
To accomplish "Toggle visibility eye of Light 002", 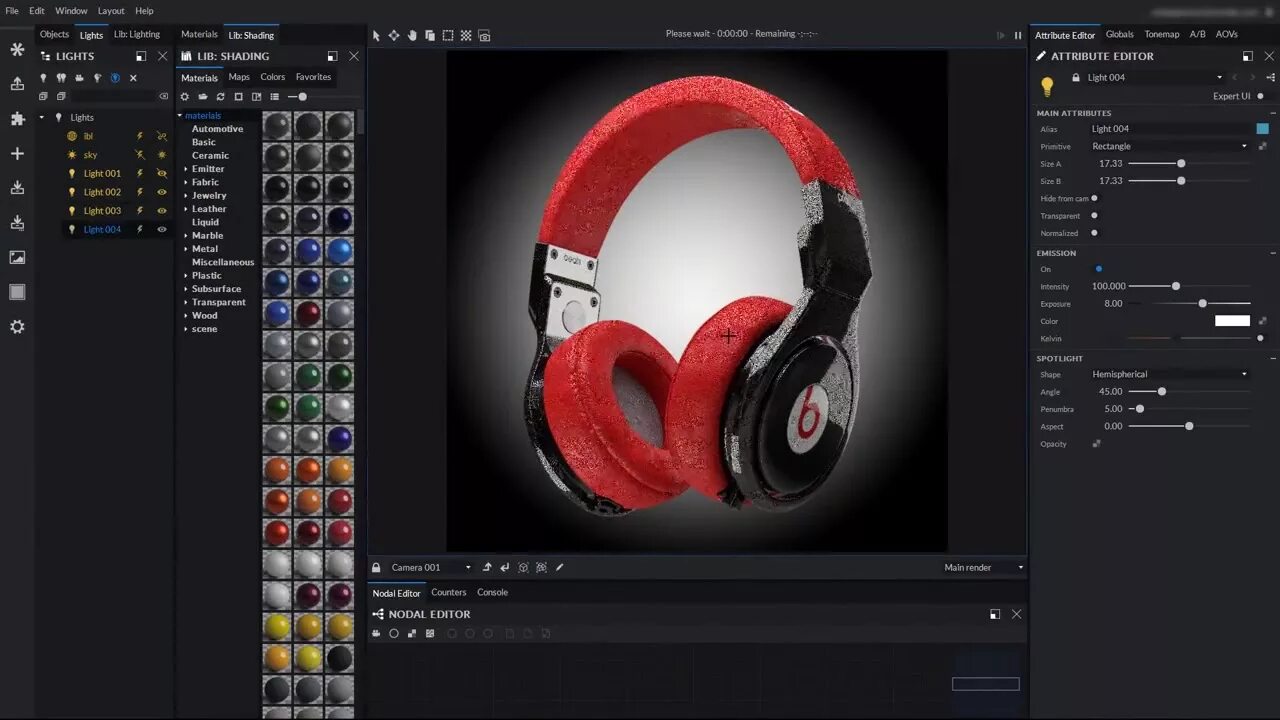I will point(162,192).
